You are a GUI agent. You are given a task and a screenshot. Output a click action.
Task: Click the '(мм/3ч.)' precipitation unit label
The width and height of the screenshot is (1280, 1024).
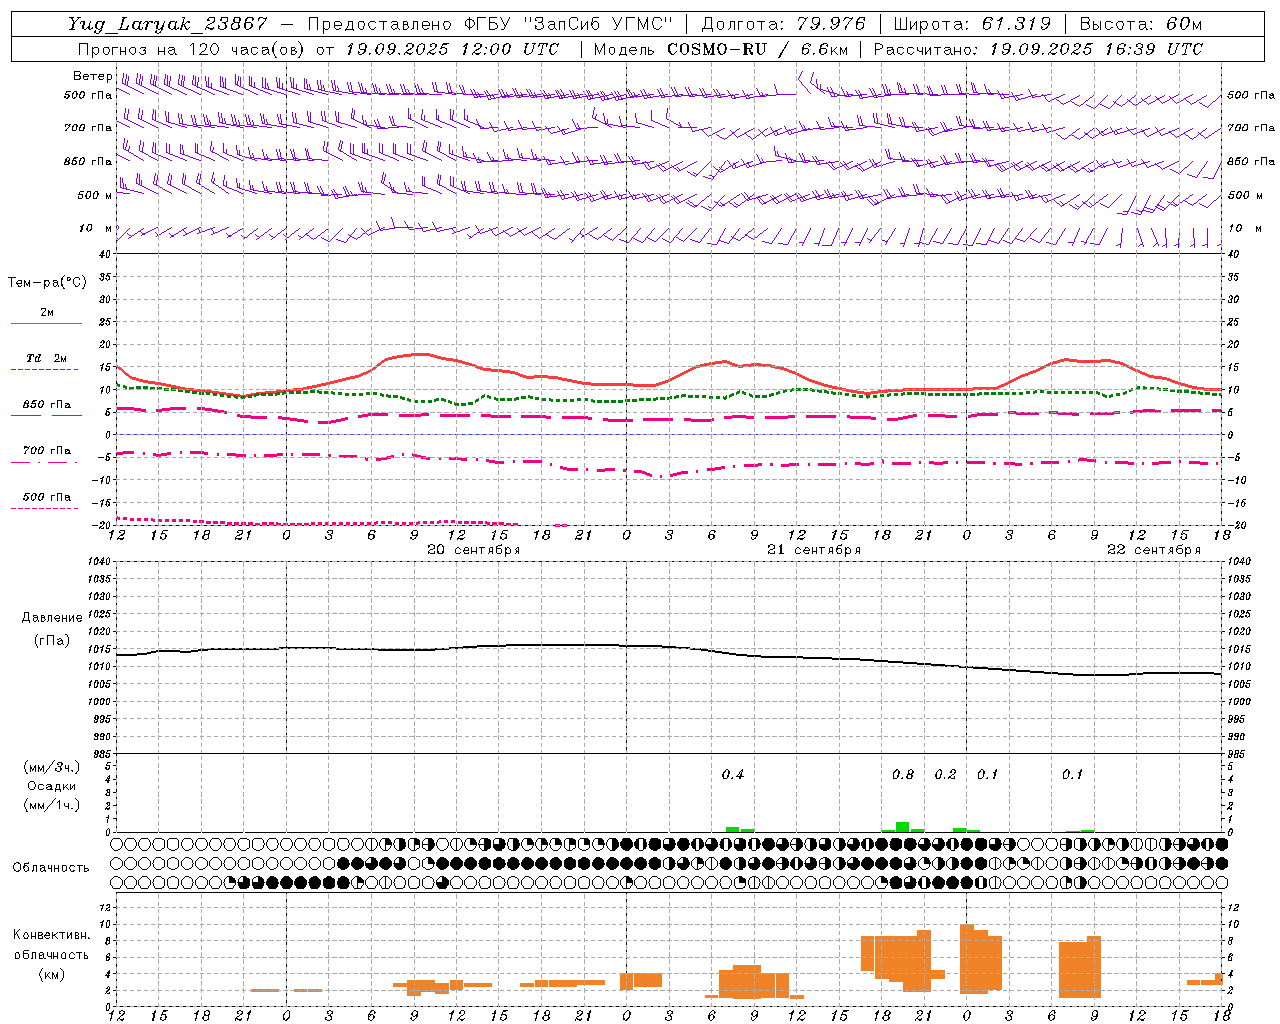pyautogui.click(x=52, y=767)
